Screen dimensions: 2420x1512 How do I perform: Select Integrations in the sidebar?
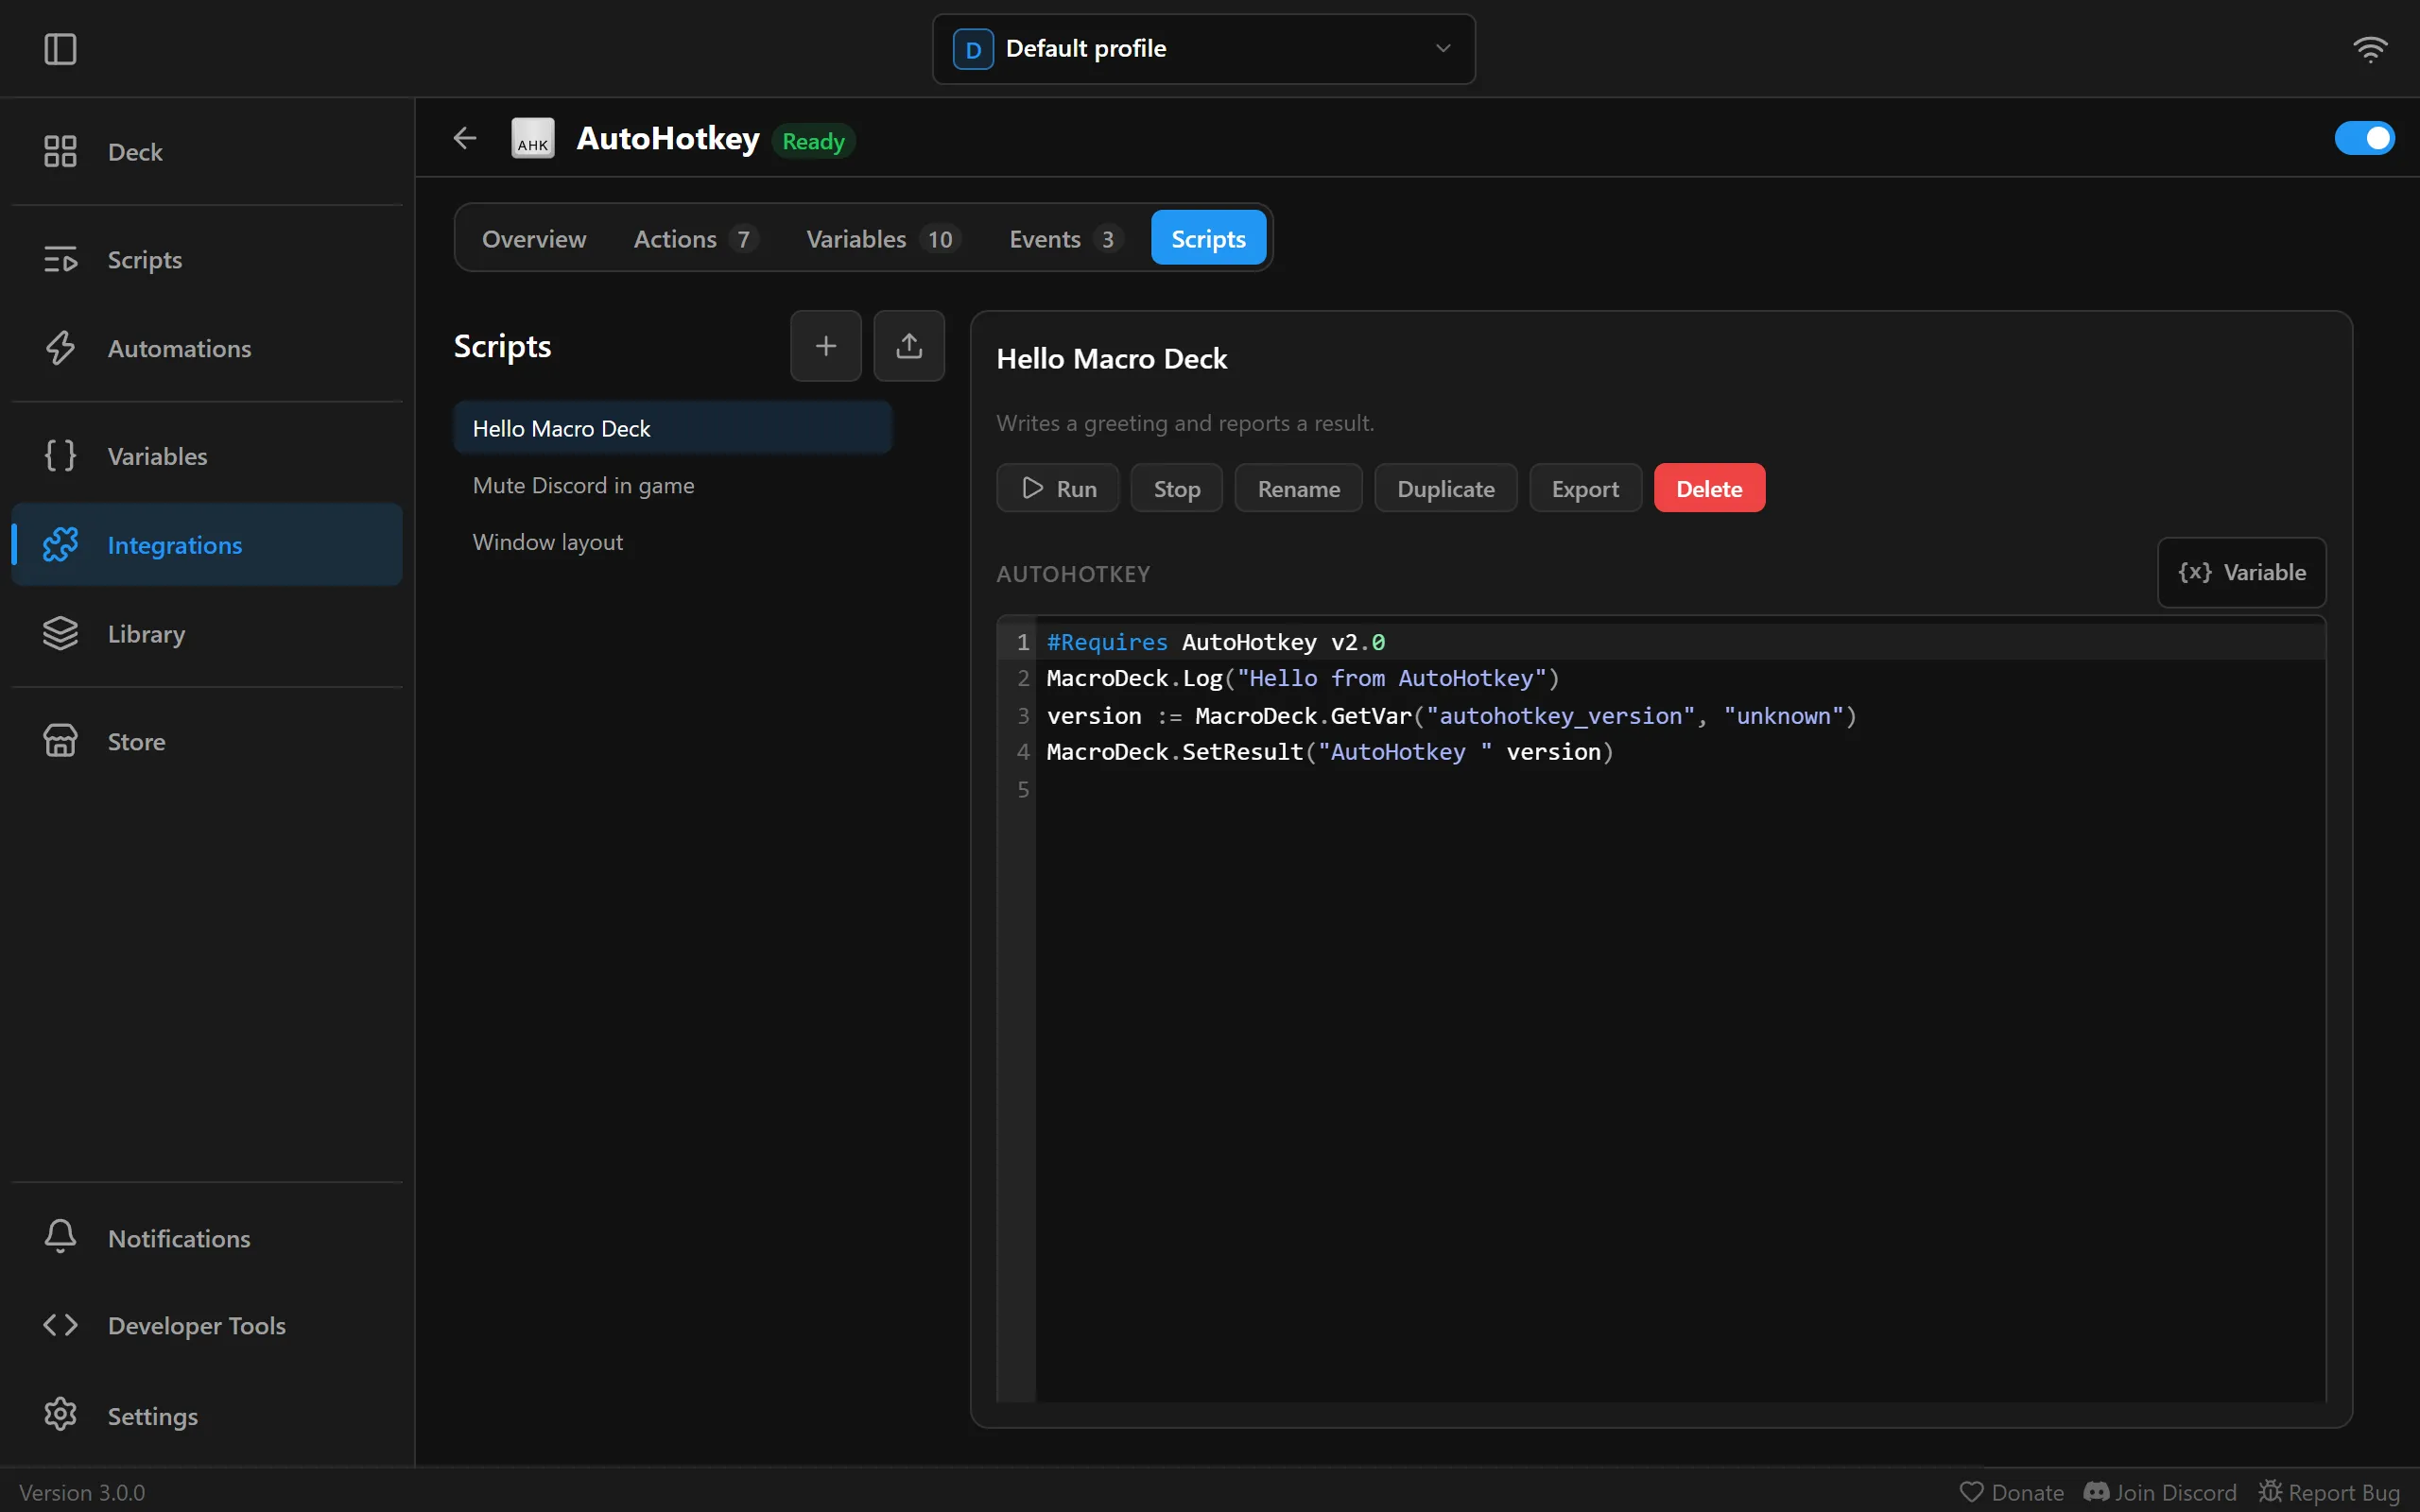tap(207, 544)
